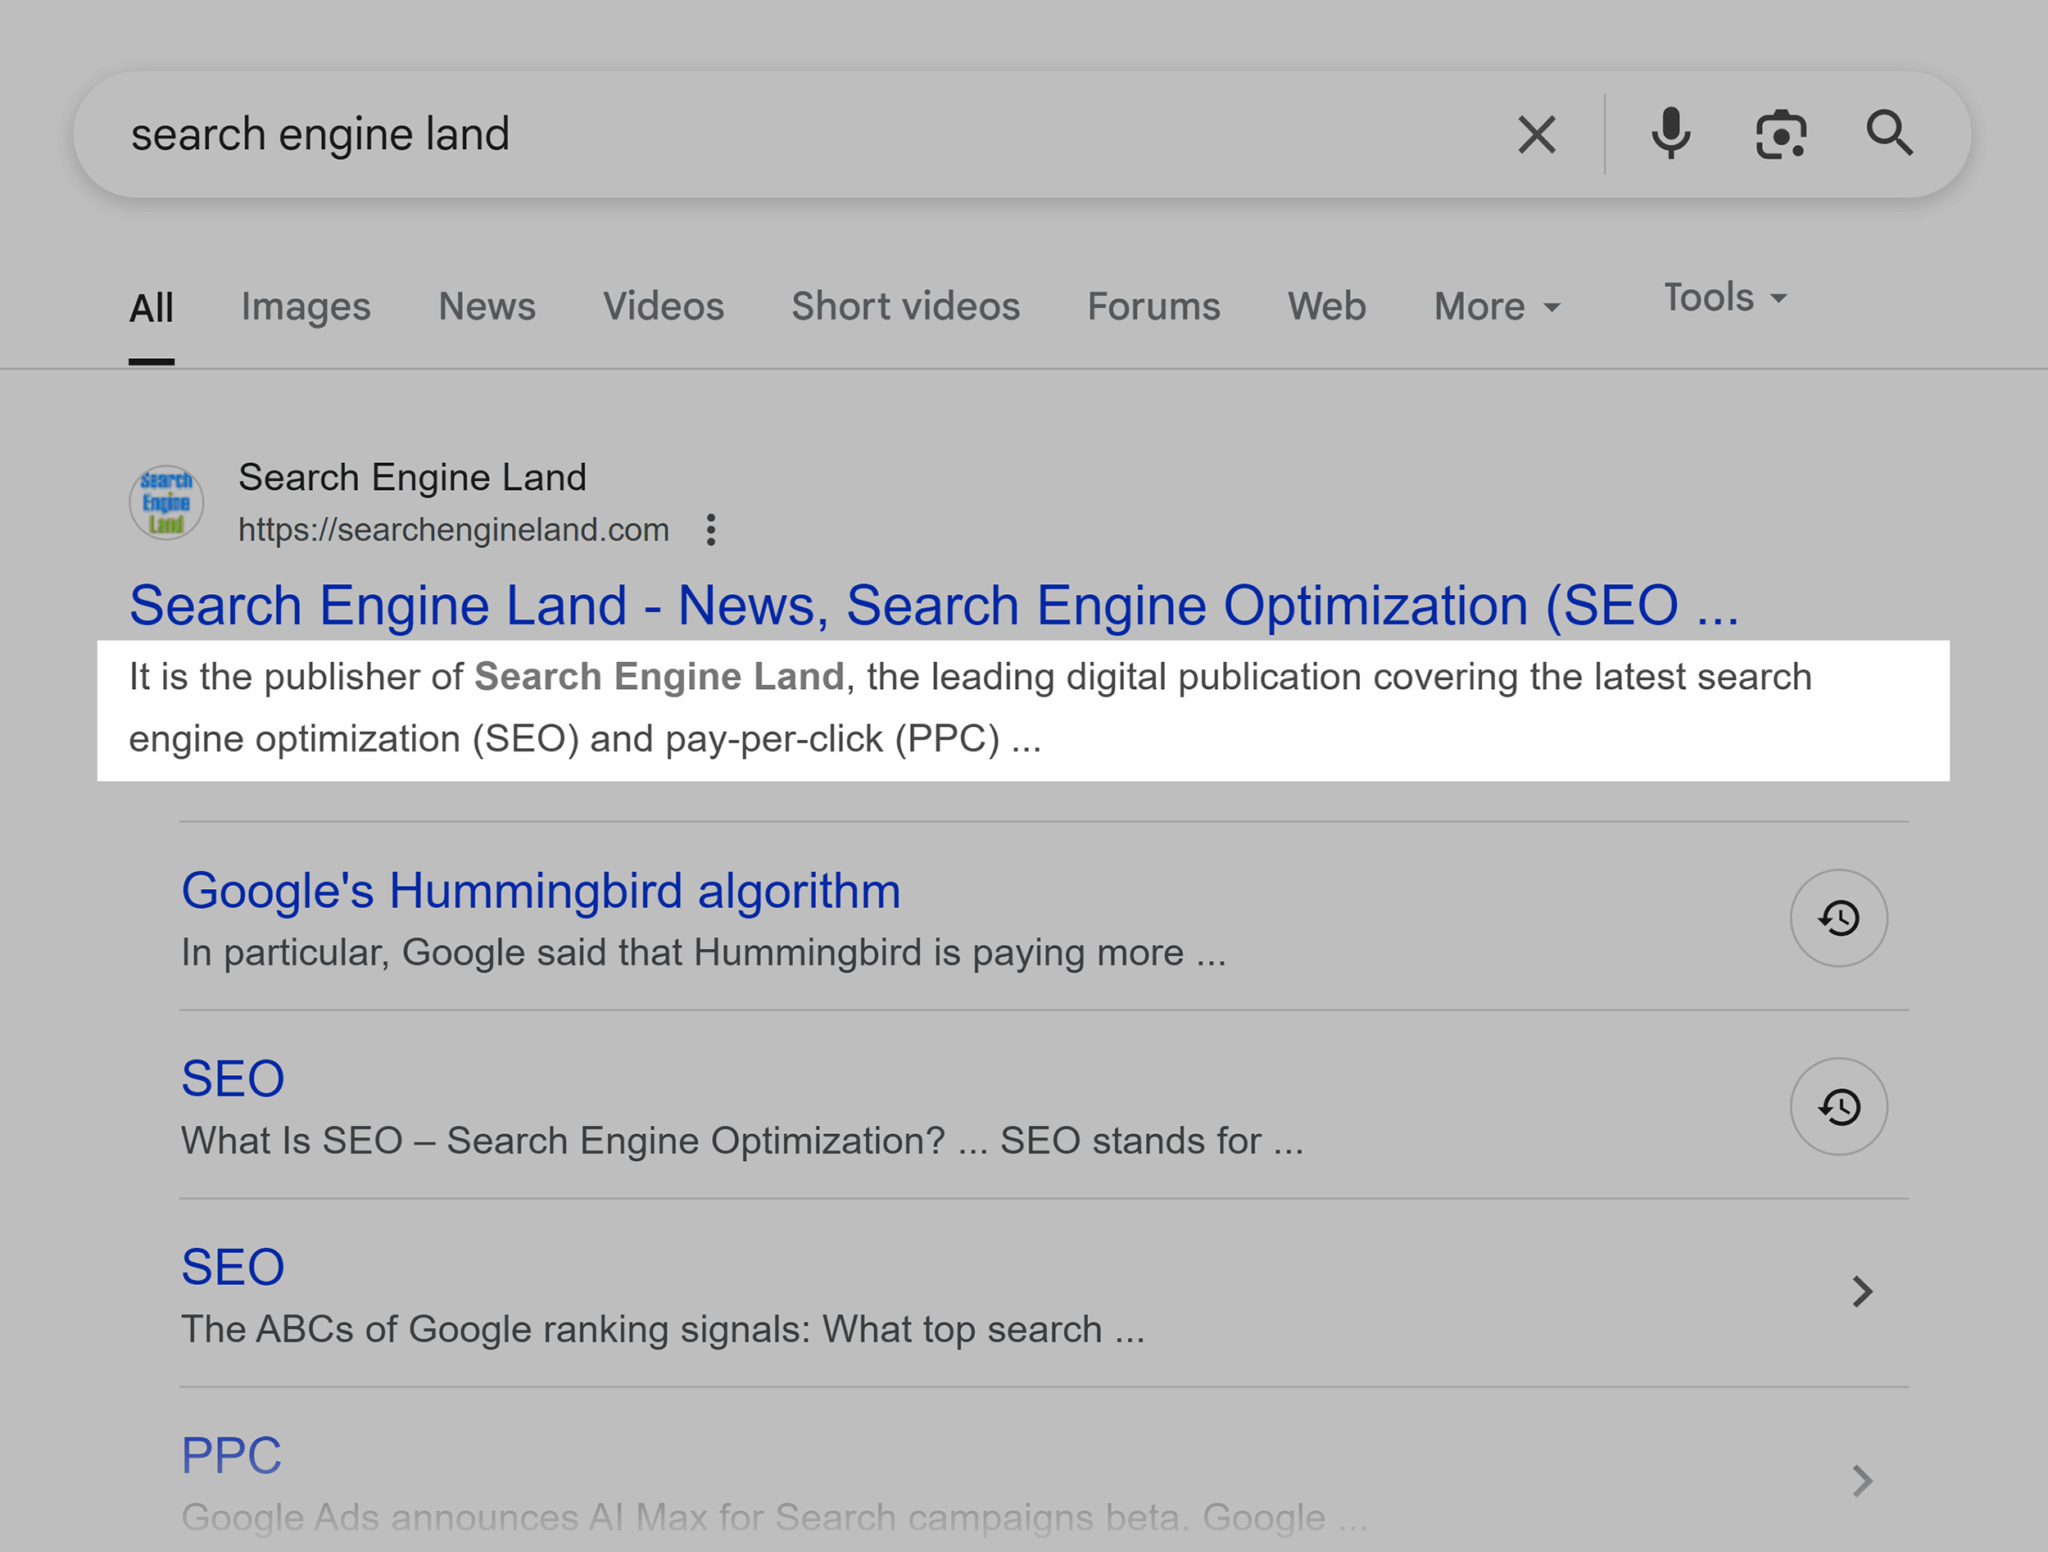Open the PPC sitelink
Viewport: 2048px width, 1552px height.
(231, 1455)
